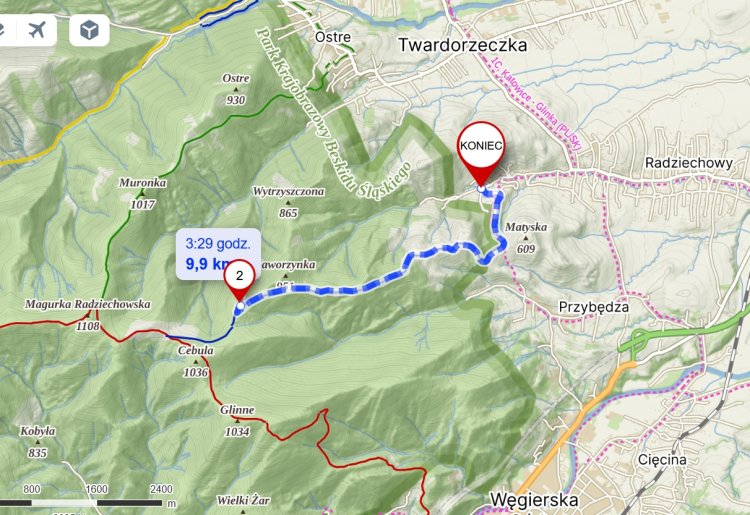750x515 pixels.
Task: Click the Cebula 1036 peak label
Action: pyautogui.click(x=196, y=361)
